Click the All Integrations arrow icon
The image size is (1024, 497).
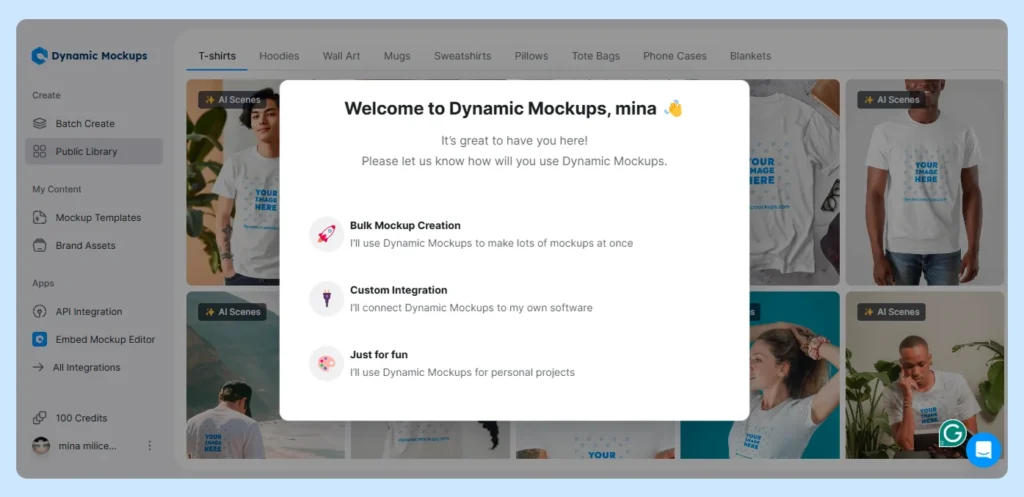point(38,367)
